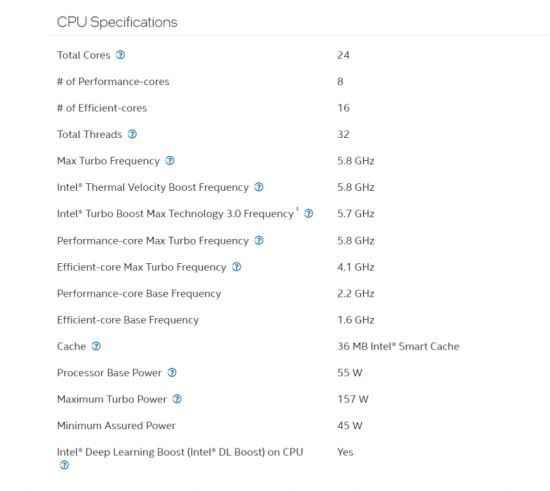Screen dimensions: 550x491
Task: Open Thermal Velocity Boost Frequency help icon
Action: point(259,187)
